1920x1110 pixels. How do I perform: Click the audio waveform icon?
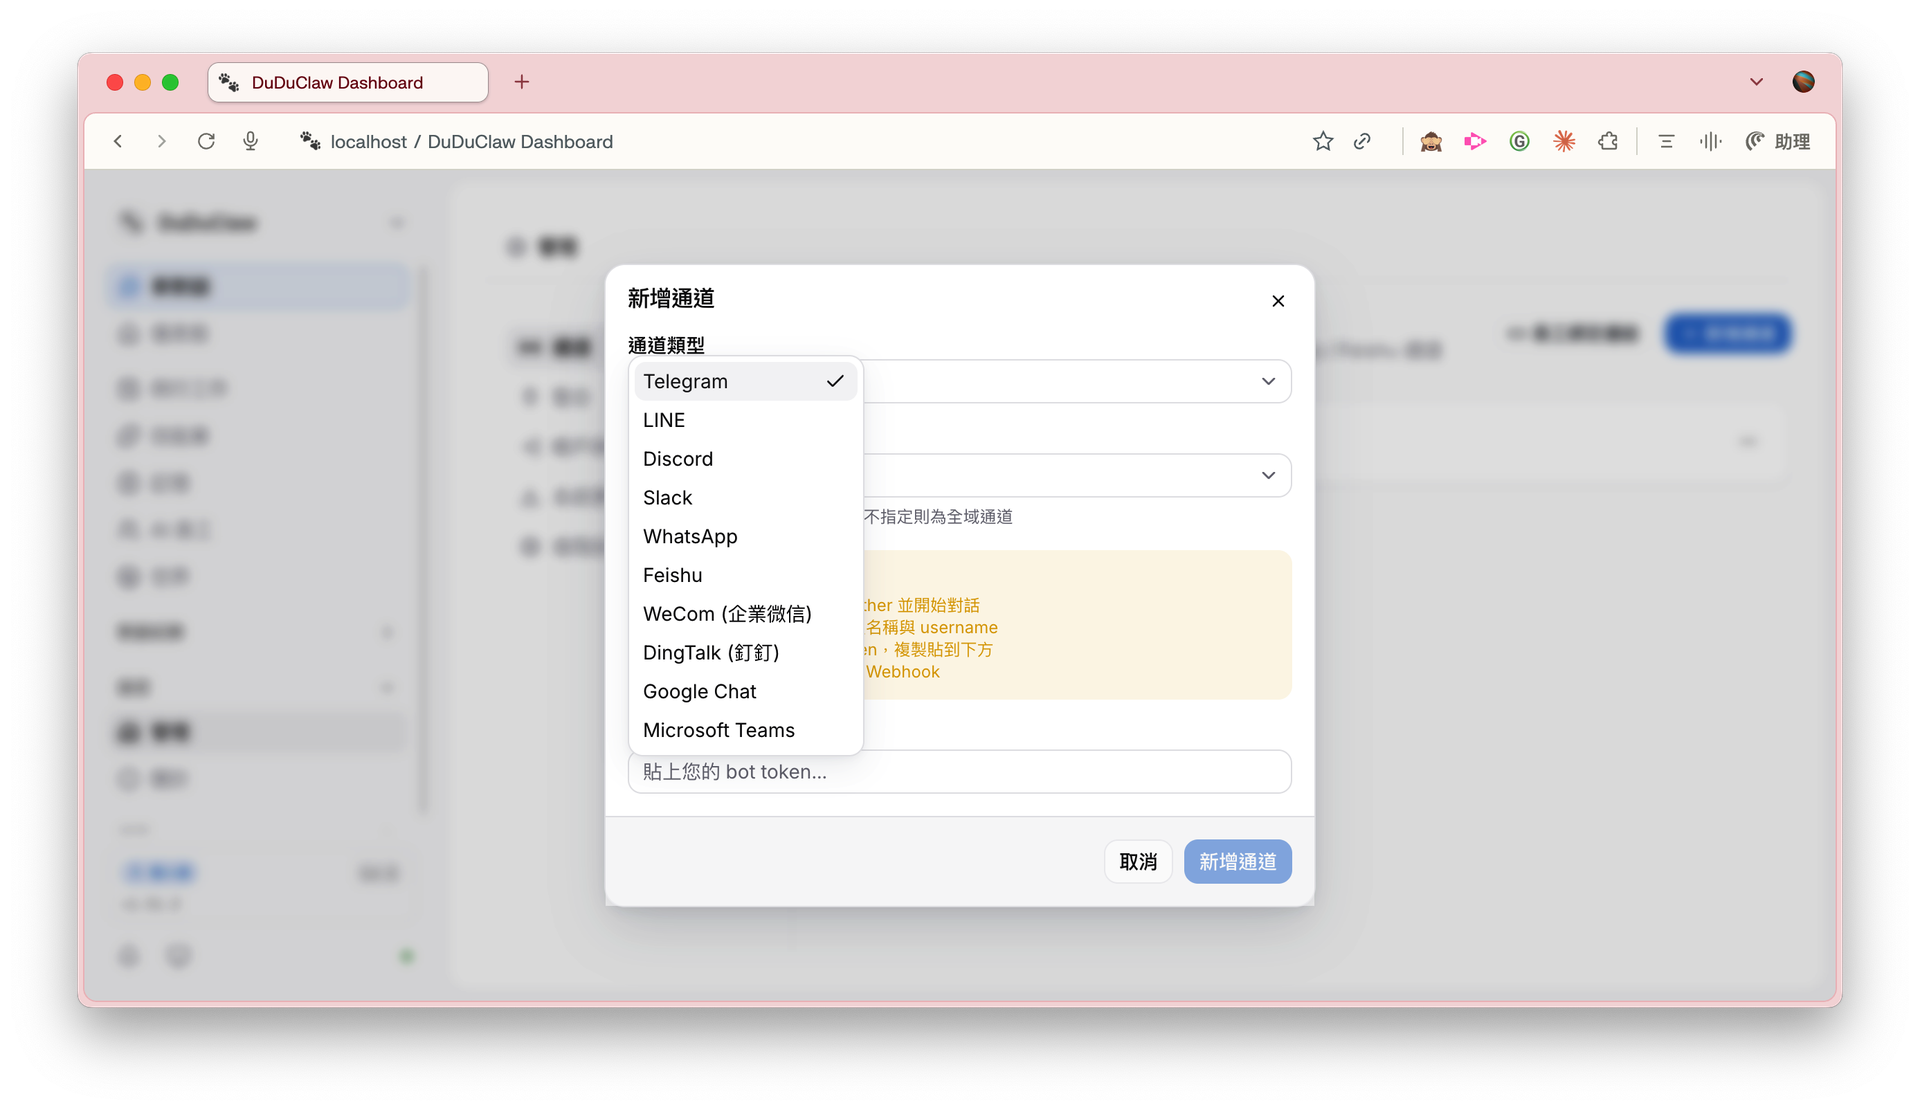click(x=1710, y=142)
